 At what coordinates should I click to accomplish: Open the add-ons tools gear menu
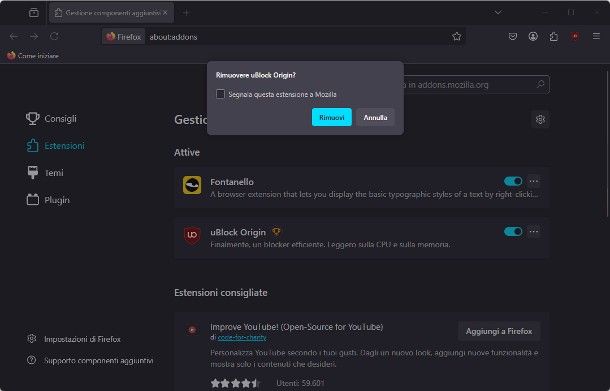pos(540,119)
